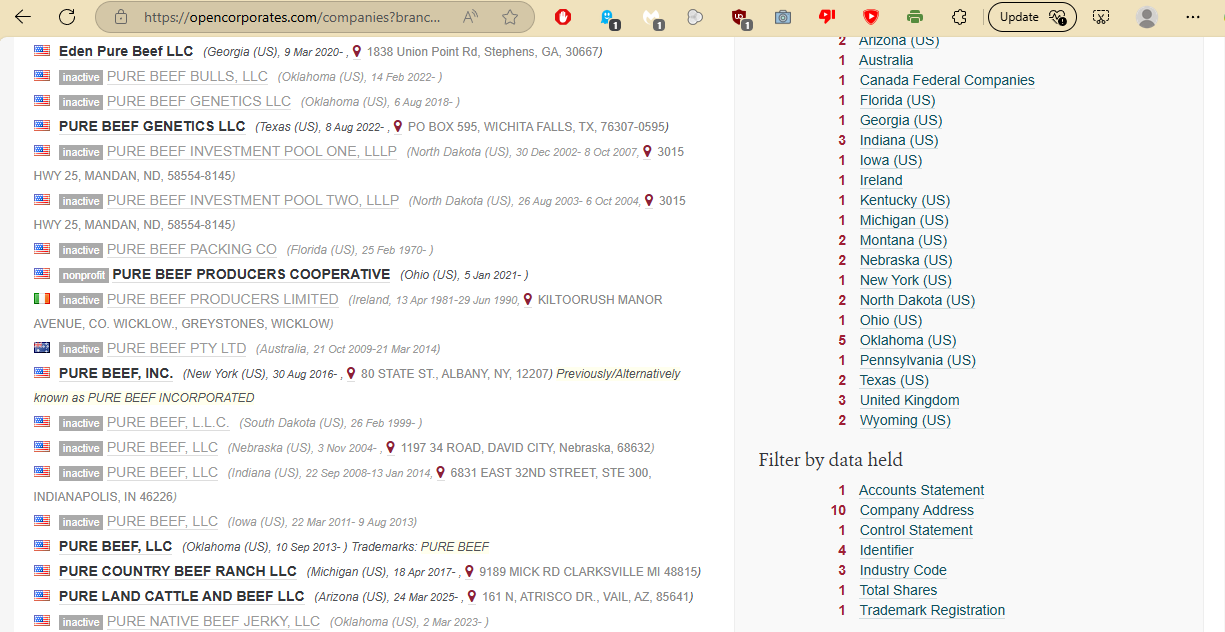This screenshot has width=1225, height=632.
Task: Click the camera screenshot extension icon
Action: pos(783,17)
